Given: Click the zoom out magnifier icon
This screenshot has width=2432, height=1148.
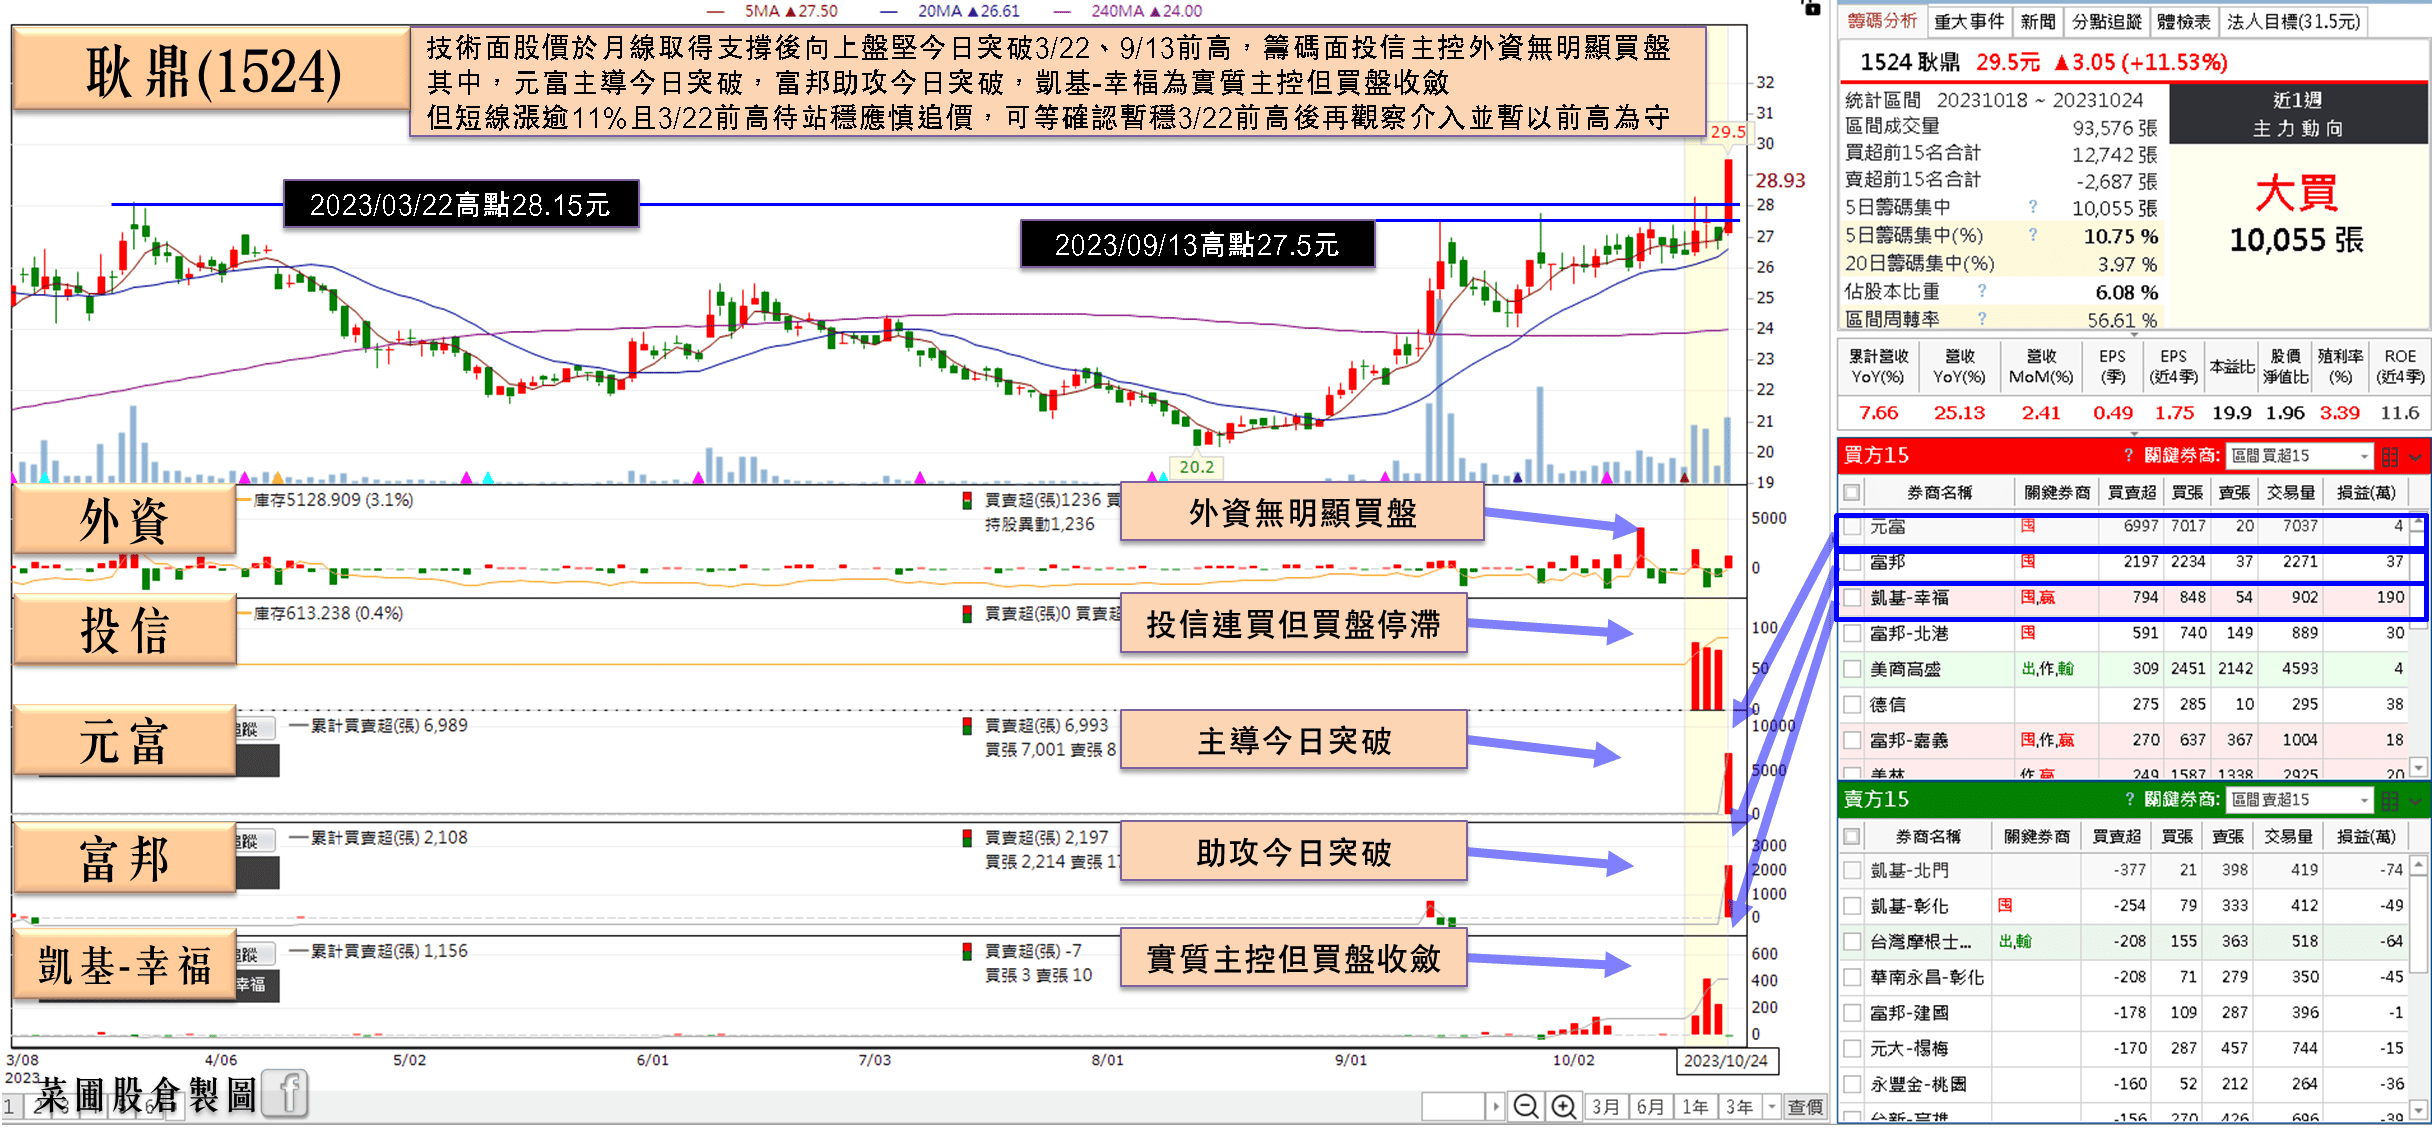Looking at the screenshot, I should click(1525, 1106).
